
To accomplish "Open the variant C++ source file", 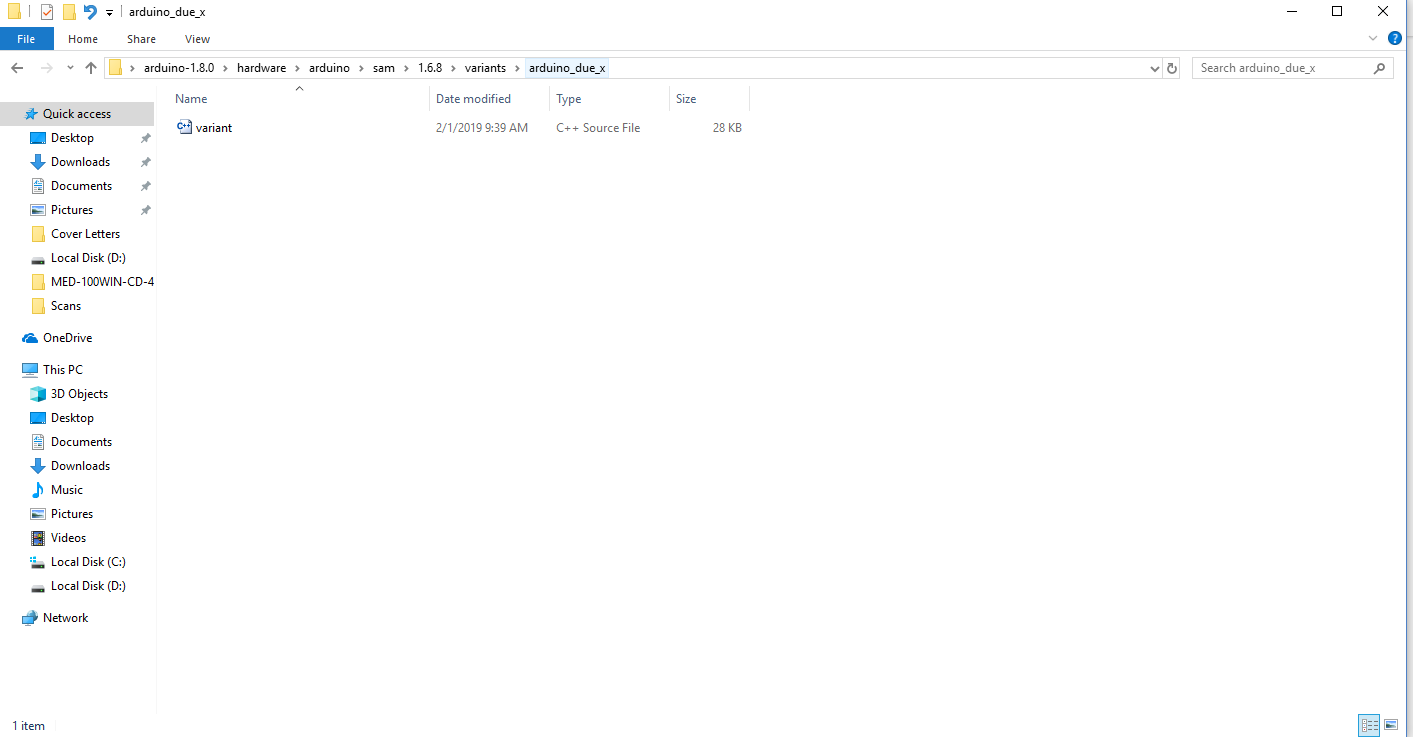I will 213,127.
